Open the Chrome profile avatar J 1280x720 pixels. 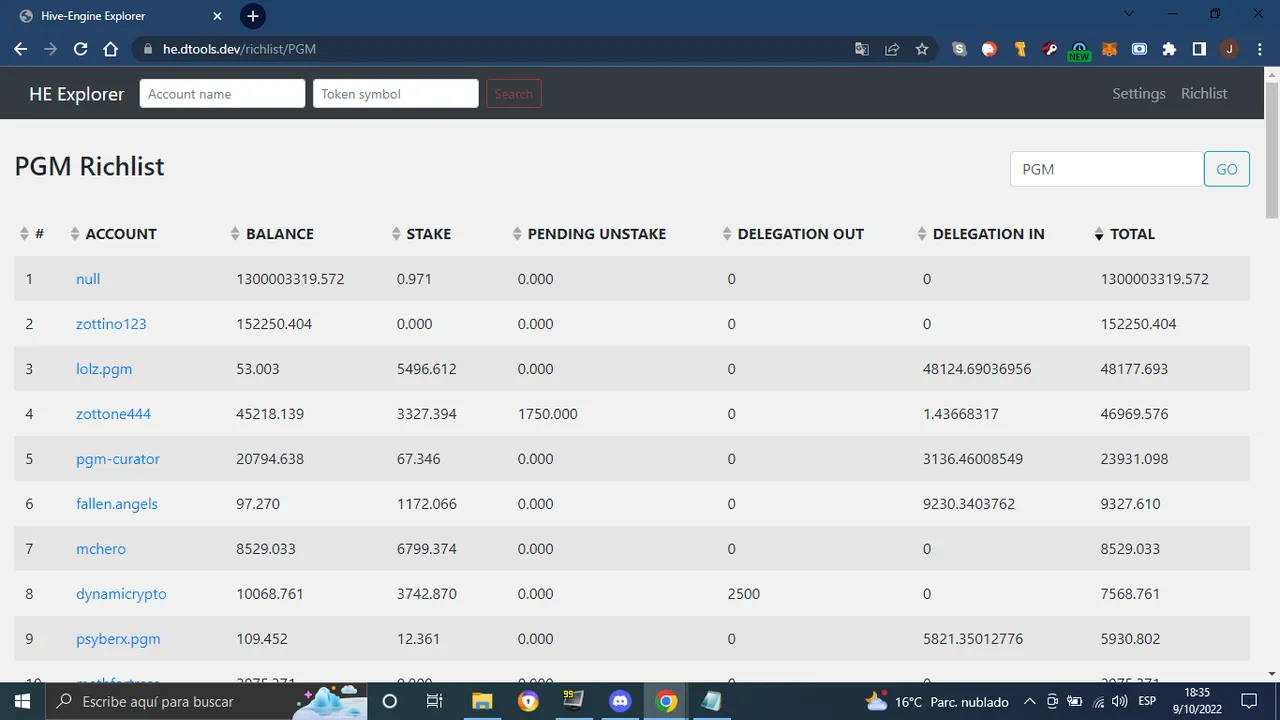[x=1229, y=49]
